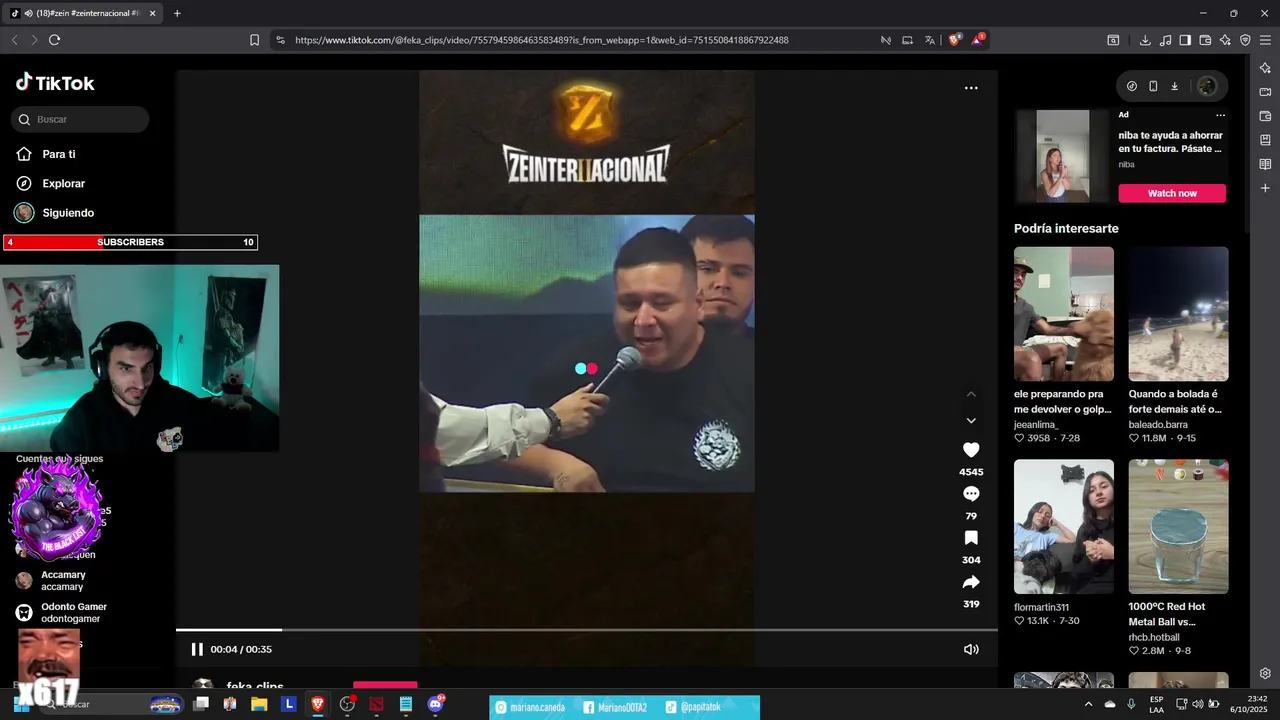The width and height of the screenshot is (1280, 720).
Task: Open the browser hamburger main menu
Action: coord(1265,40)
